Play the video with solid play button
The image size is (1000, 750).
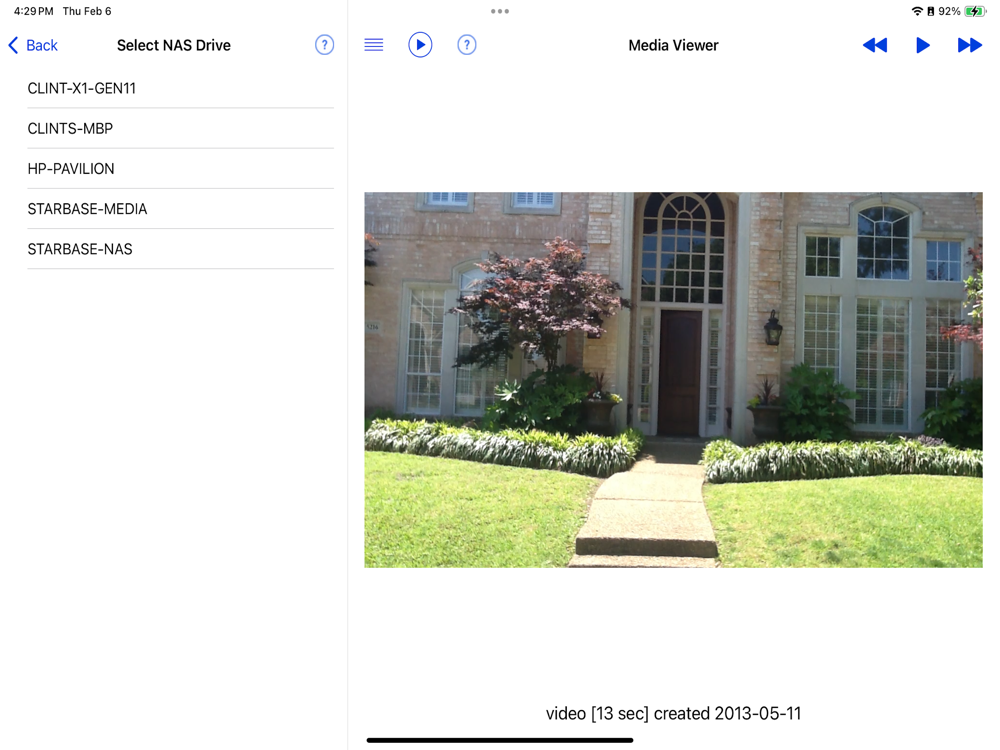coord(922,45)
